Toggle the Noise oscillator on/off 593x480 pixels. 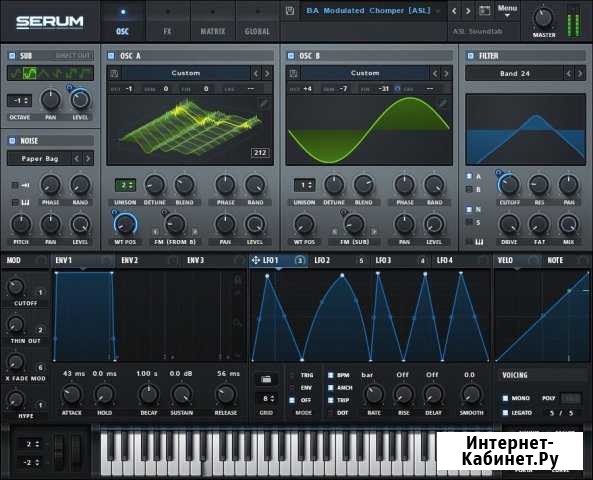click(12, 141)
